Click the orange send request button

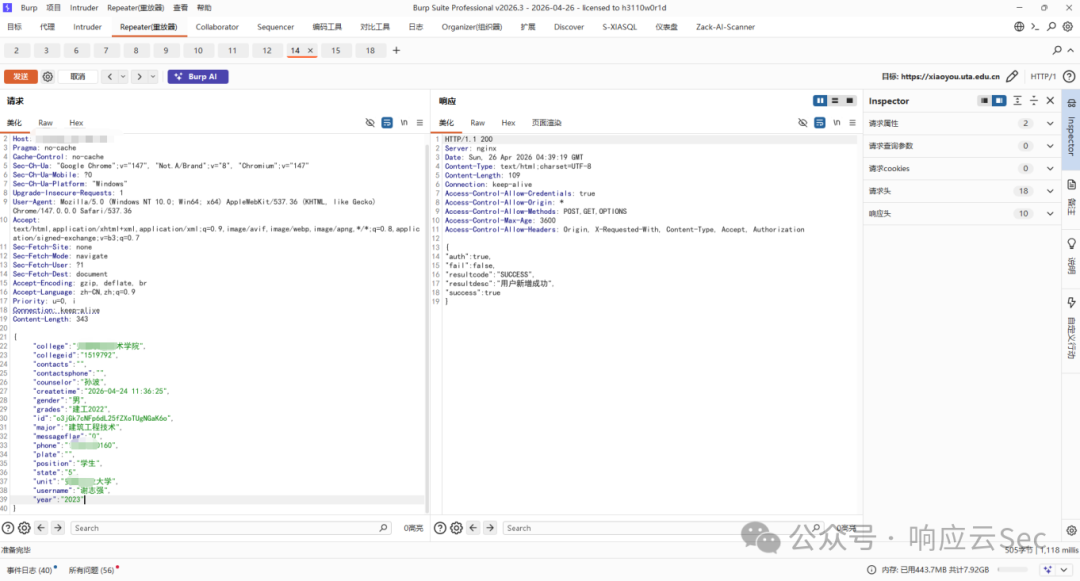[x=21, y=76]
